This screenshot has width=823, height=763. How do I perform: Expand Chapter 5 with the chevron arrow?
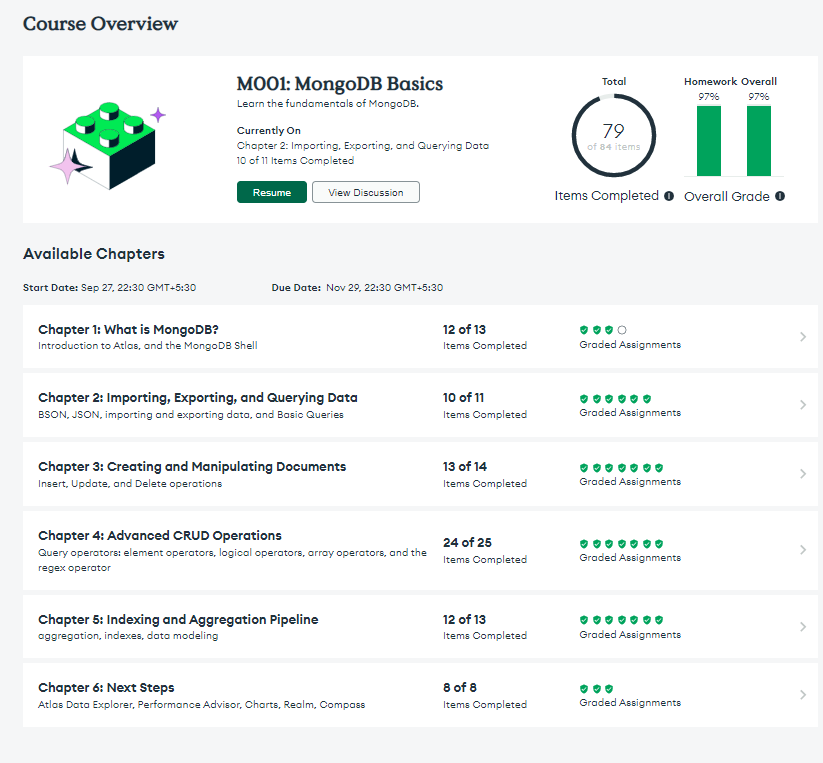(x=803, y=627)
